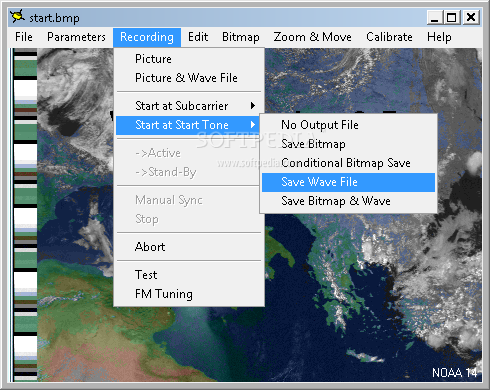Open the Zoom & Move menu
This screenshot has width=490, height=390.
tap(312, 37)
